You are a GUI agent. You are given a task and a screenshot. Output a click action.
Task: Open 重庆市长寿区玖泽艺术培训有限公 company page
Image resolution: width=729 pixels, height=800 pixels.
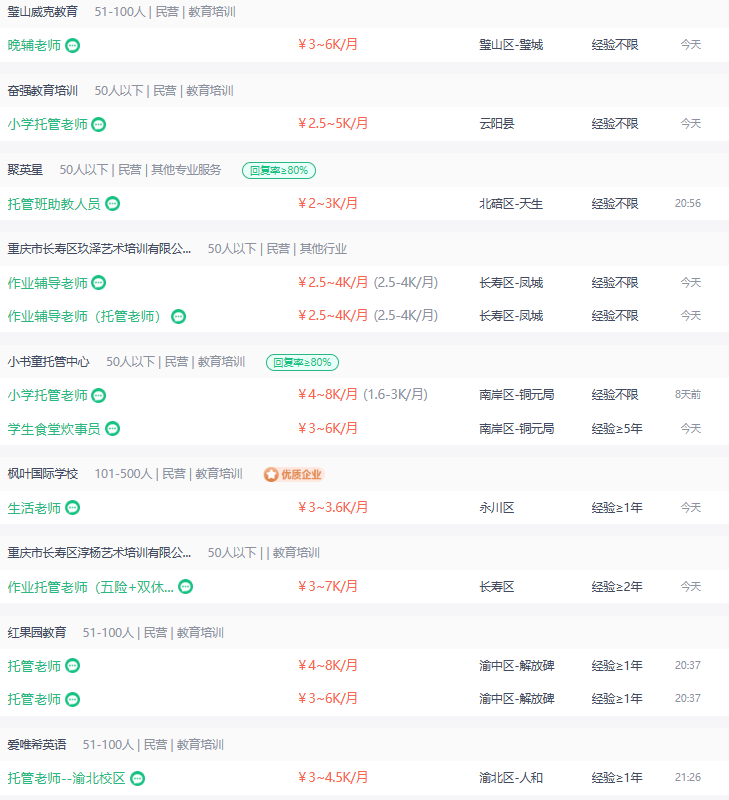coord(99,249)
